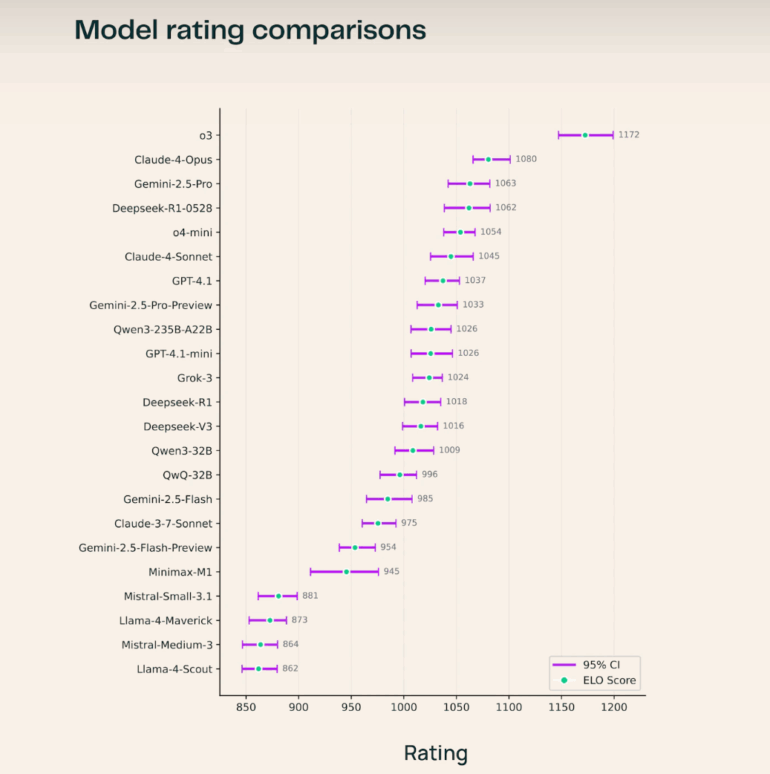770x774 pixels.
Task: Click the green ELO Score legend dot
Action: coord(564,681)
